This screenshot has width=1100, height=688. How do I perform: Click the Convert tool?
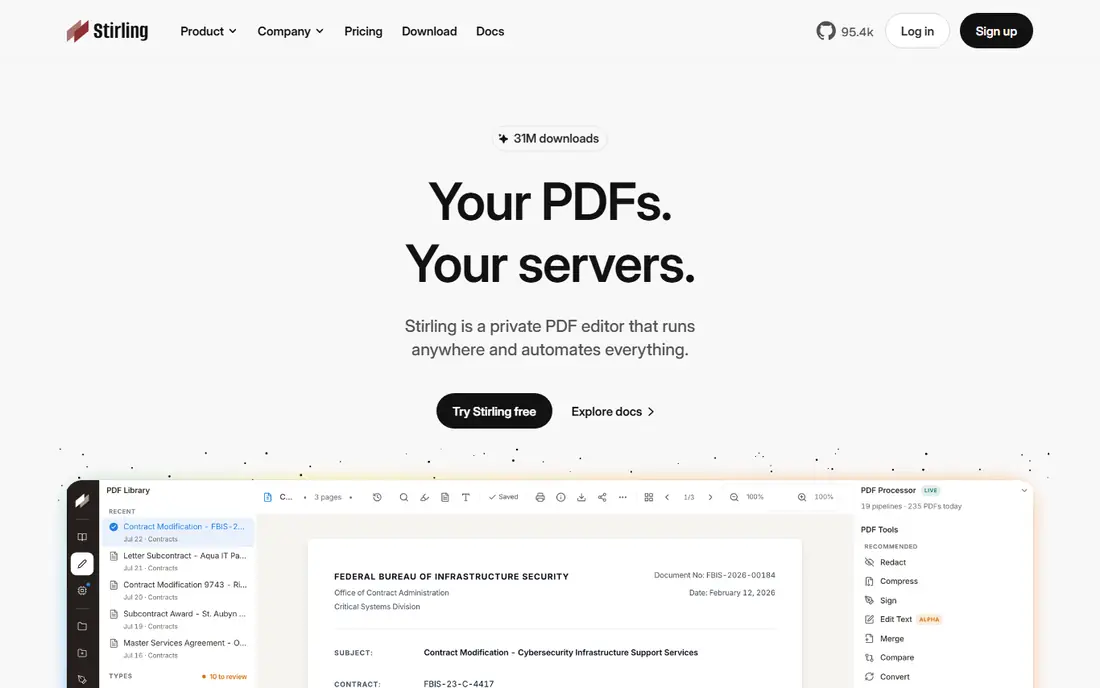(x=887, y=677)
